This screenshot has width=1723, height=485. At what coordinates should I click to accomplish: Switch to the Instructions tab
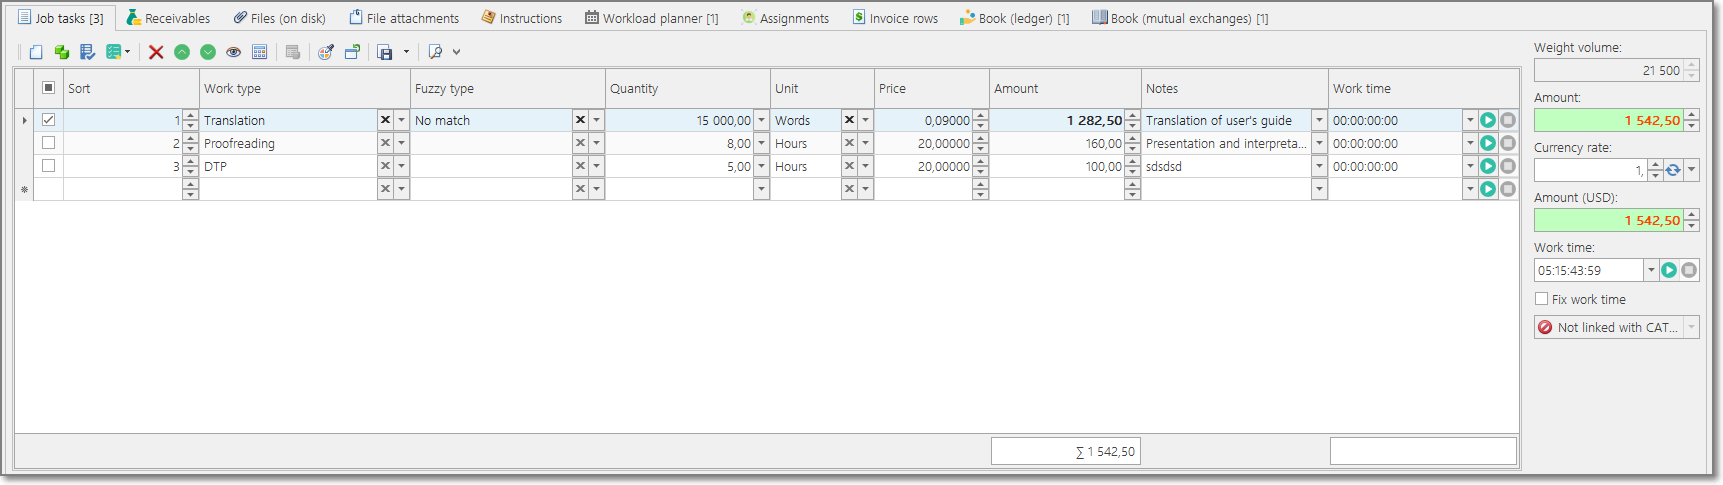pos(522,18)
